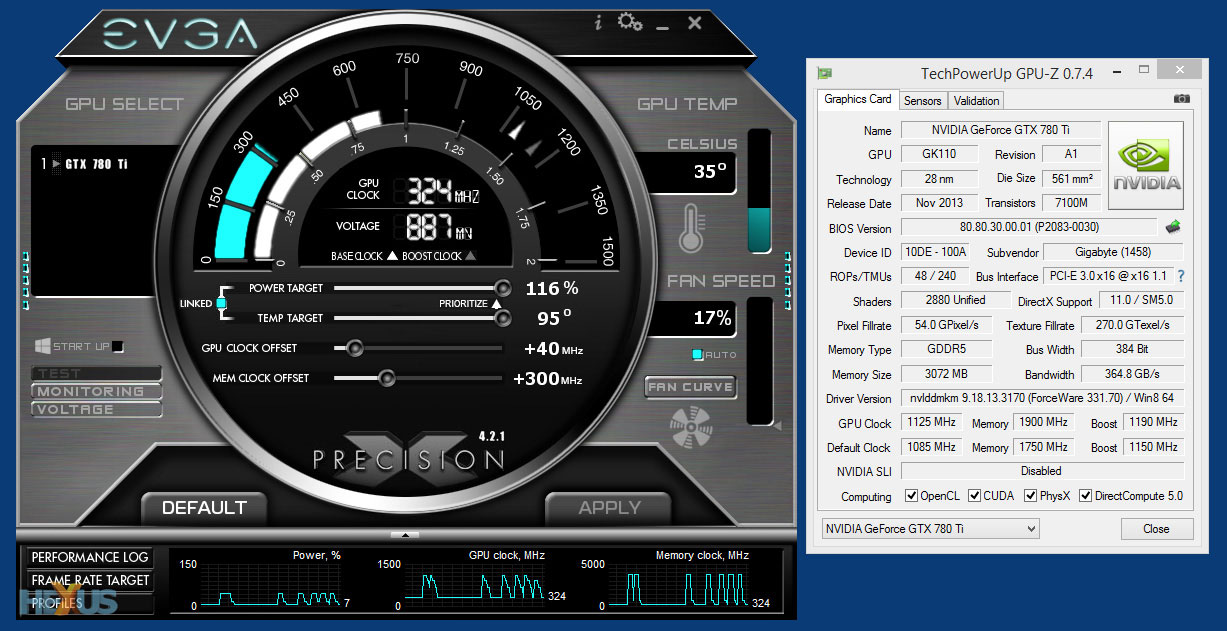
Task: Enable the Start Up checkbox
Action: pyautogui.click(x=118, y=347)
